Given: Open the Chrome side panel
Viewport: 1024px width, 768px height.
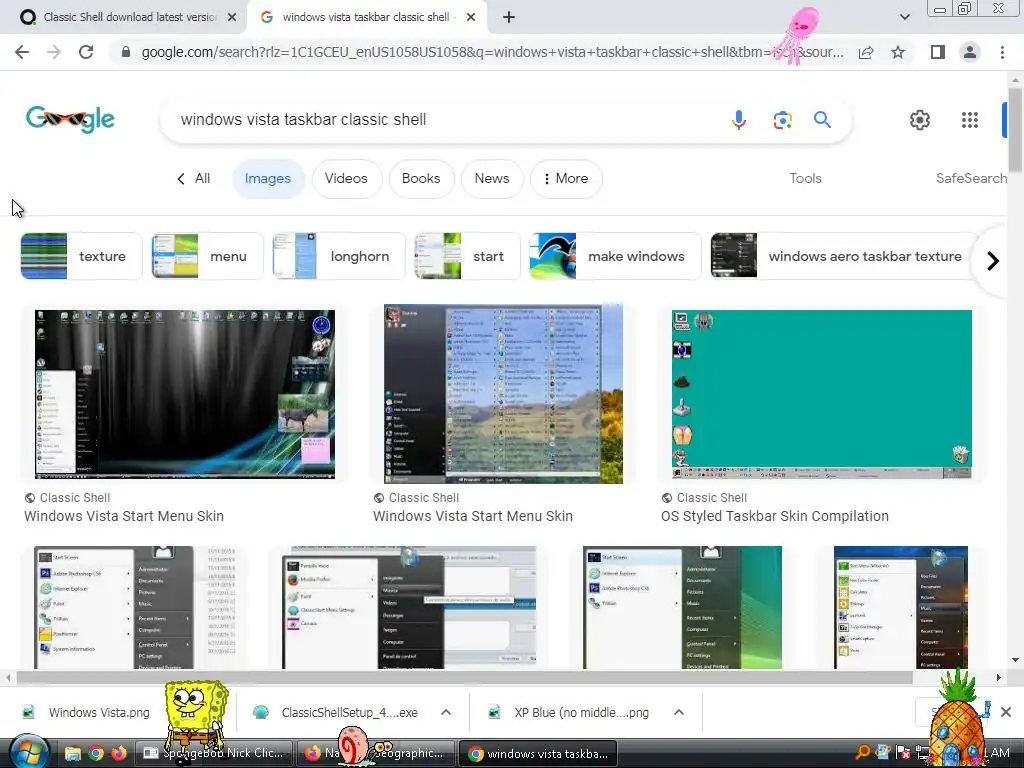Looking at the screenshot, I should [x=938, y=52].
